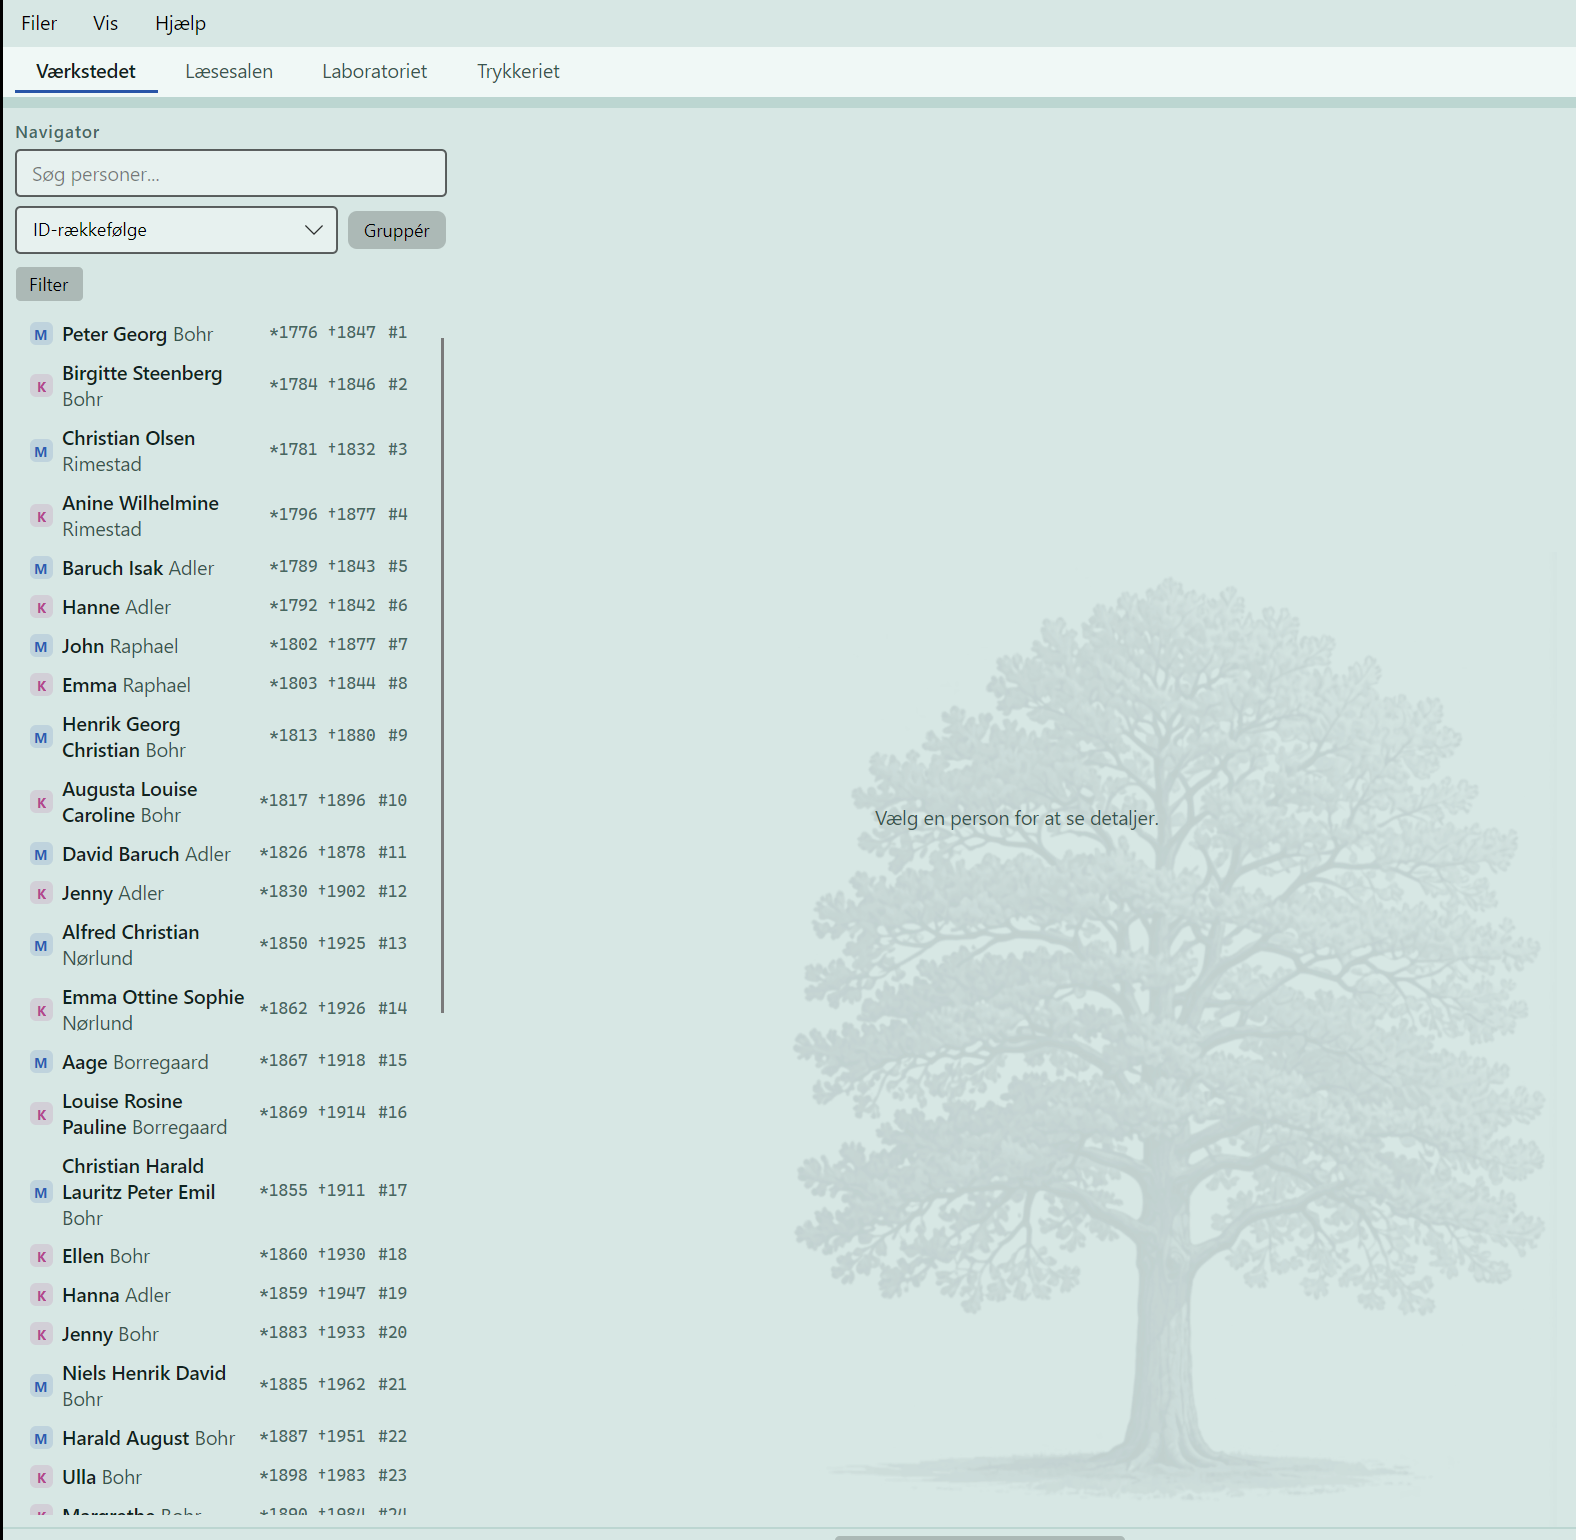Select Niels Henrik David Bohr

point(221,1386)
